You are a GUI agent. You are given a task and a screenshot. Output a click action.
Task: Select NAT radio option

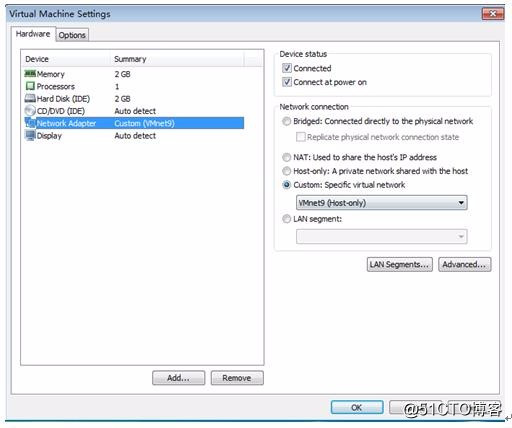tap(286, 157)
